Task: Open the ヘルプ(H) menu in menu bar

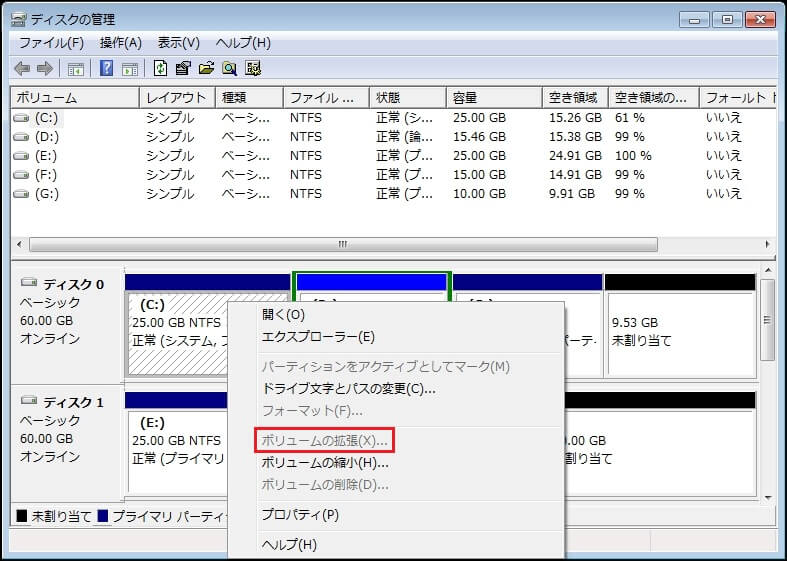Action: coord(243,43)
